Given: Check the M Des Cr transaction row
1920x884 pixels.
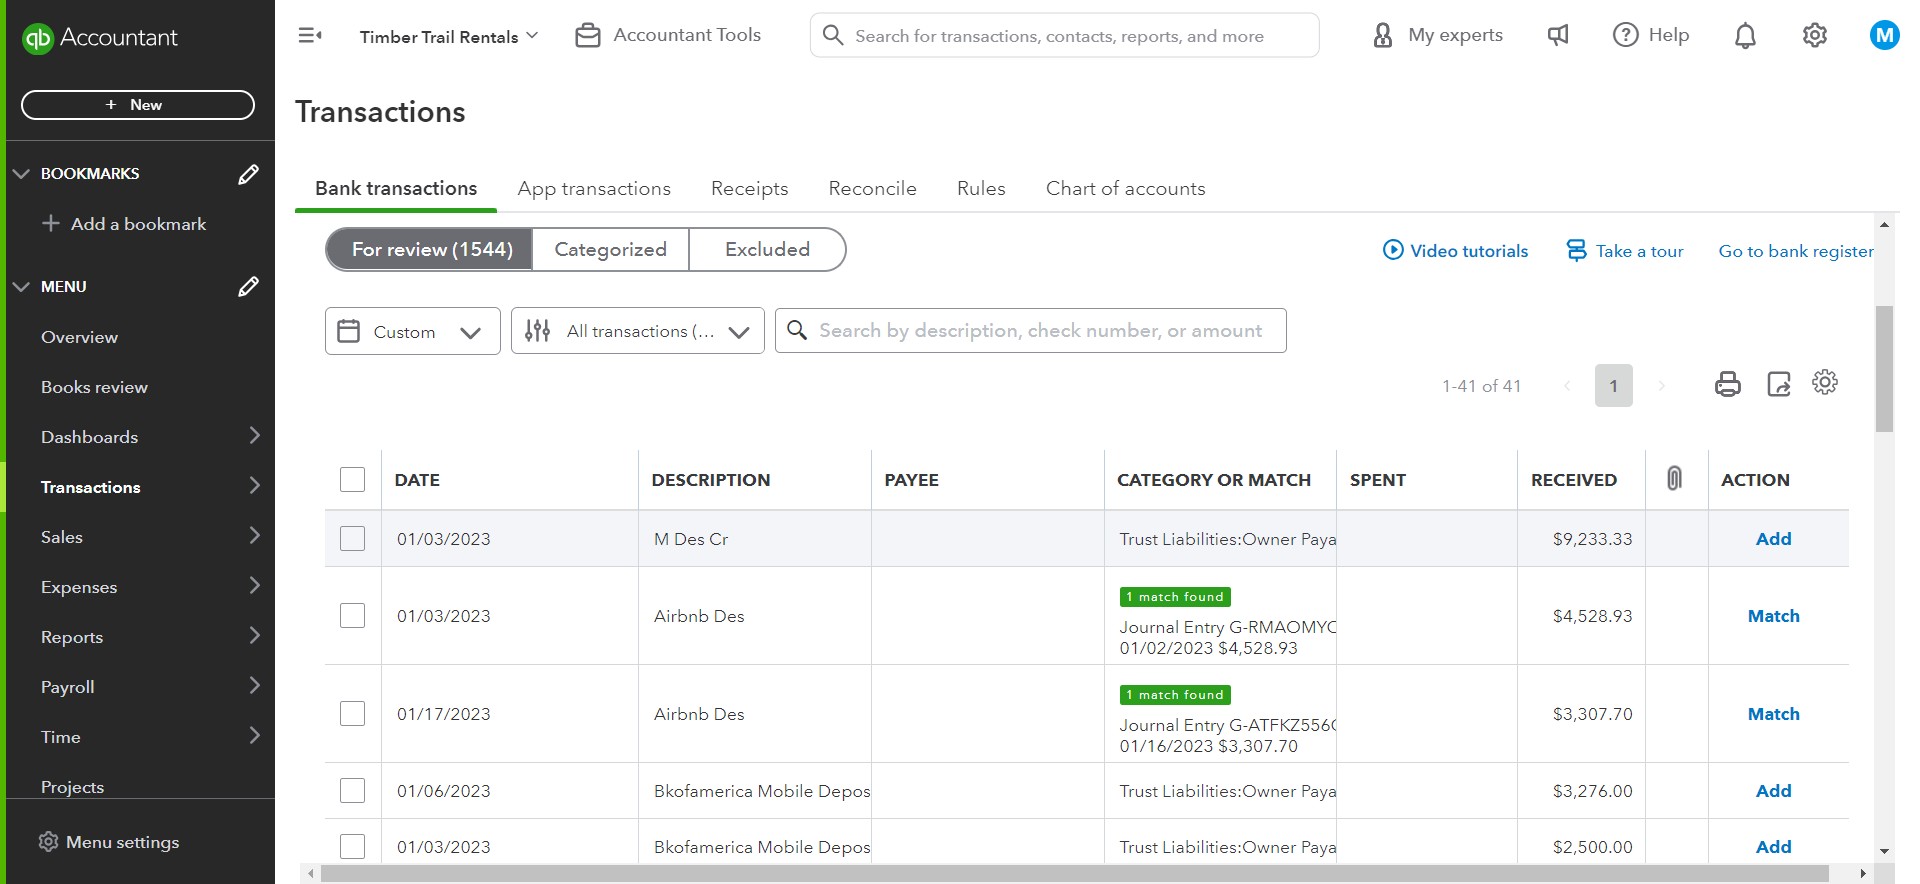Looking at the screenshot, I should (352, 539).
